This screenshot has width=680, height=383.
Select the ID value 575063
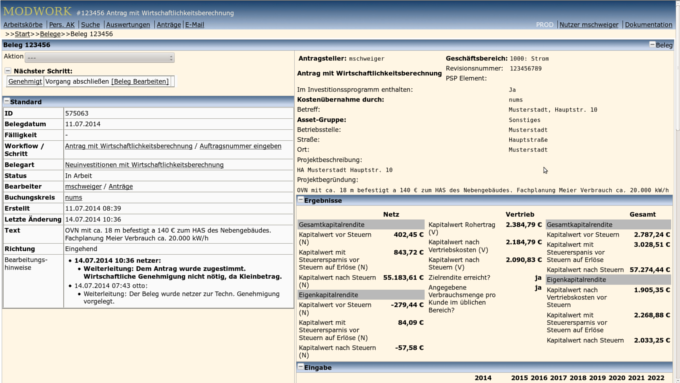tap(77, 113)
